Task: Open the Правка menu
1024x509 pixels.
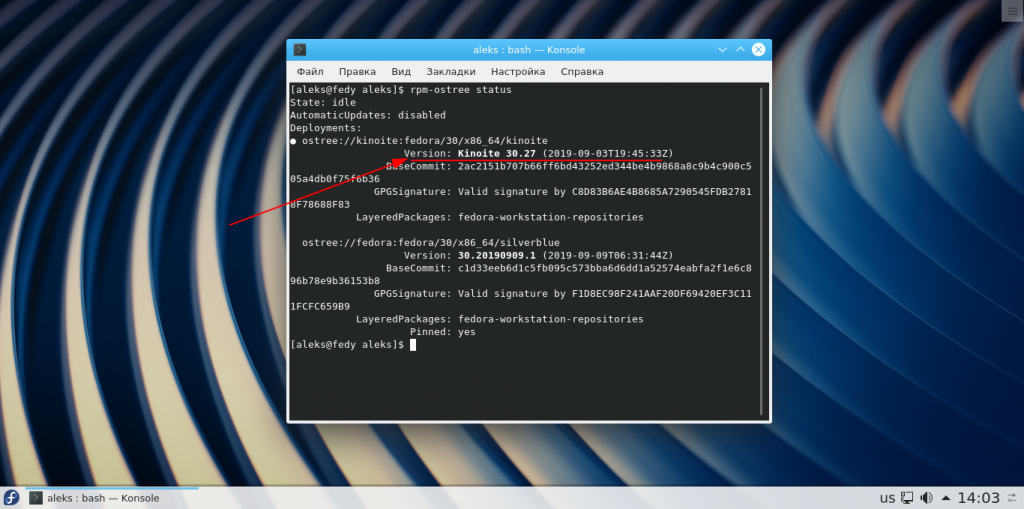Action: pyautogui.click(x=357, y=72)
